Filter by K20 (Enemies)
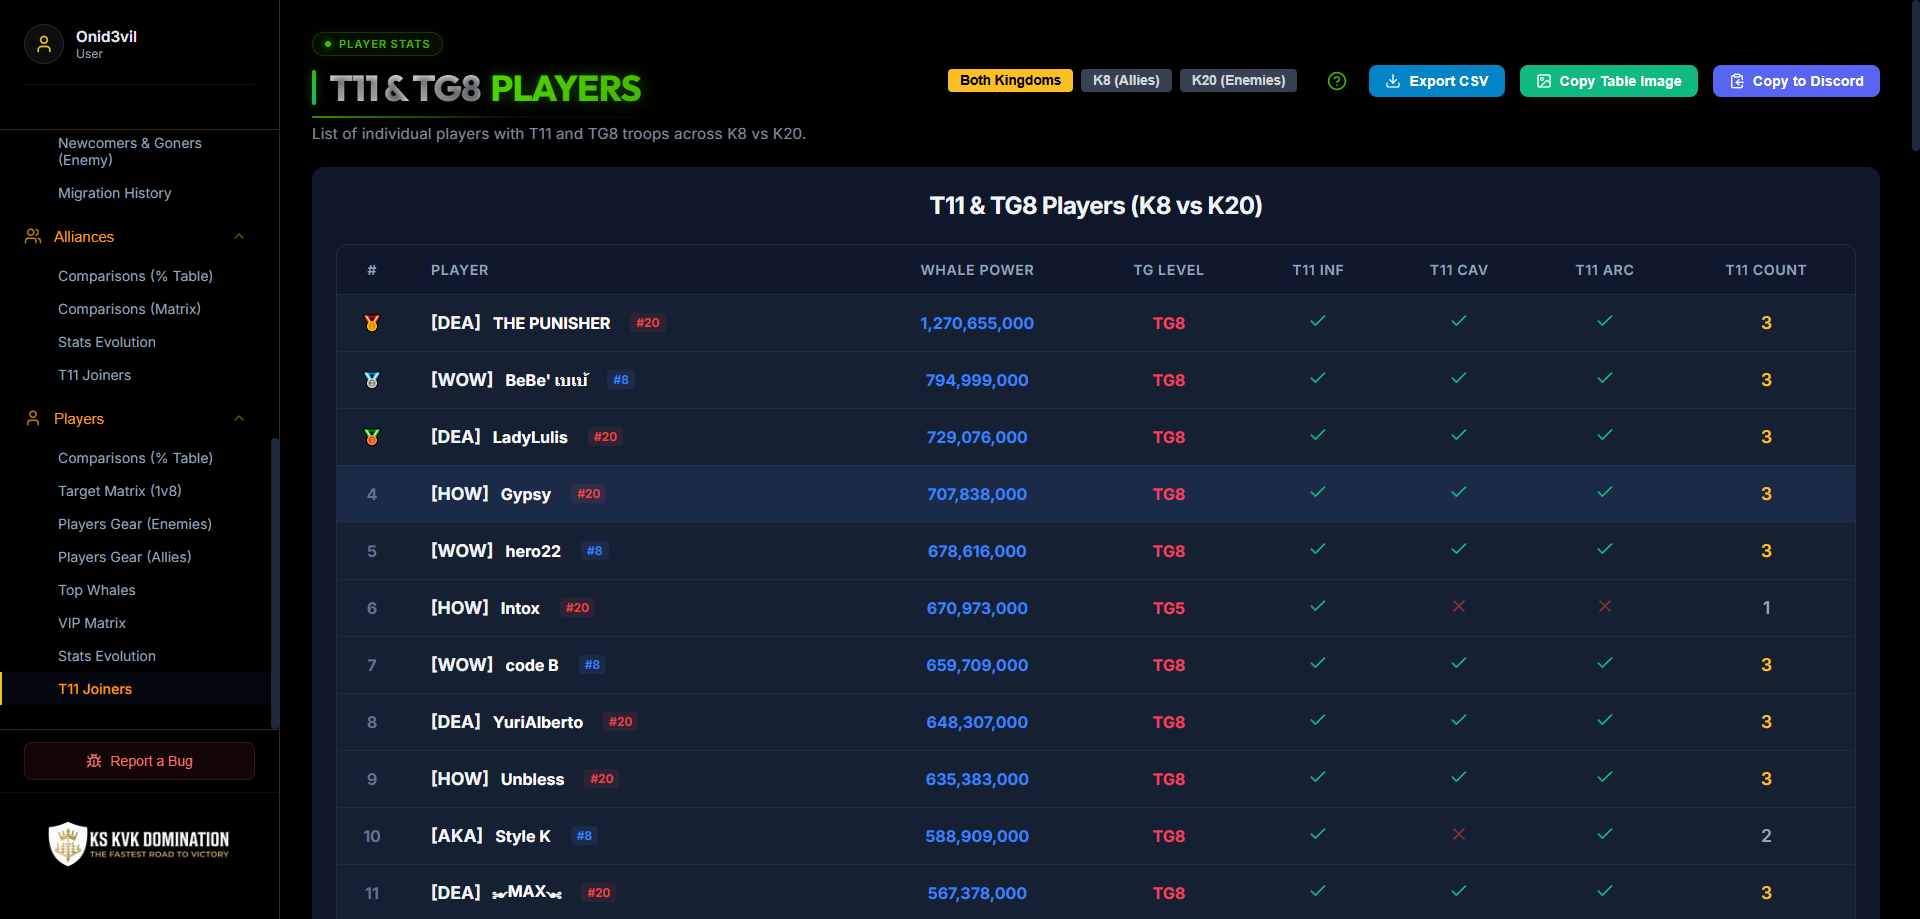This screenshot has width=1920, height=919. [1238, 81]
